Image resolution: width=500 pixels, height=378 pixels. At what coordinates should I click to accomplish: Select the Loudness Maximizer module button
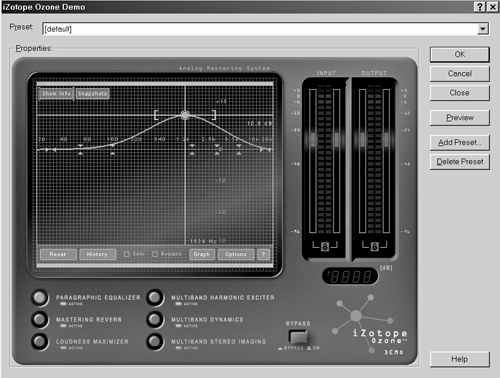coord(40,341)
